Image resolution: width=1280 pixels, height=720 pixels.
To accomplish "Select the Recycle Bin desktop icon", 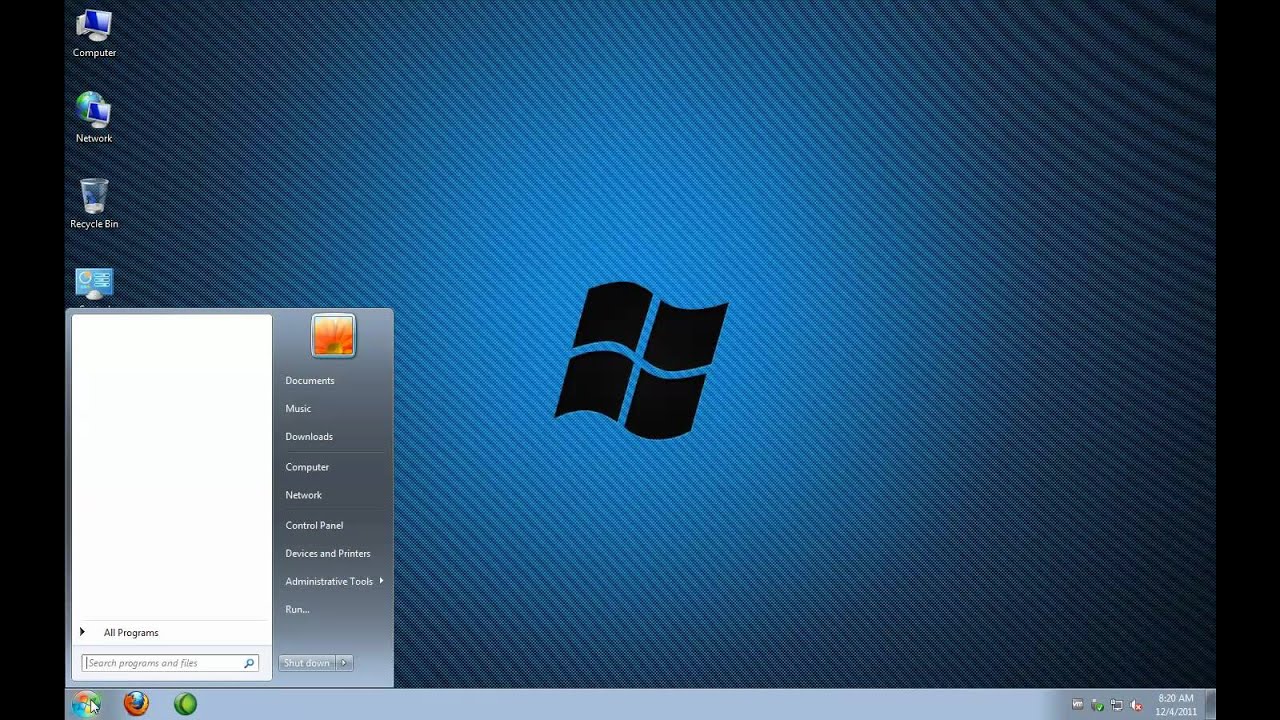I will [x=94, y=204].
